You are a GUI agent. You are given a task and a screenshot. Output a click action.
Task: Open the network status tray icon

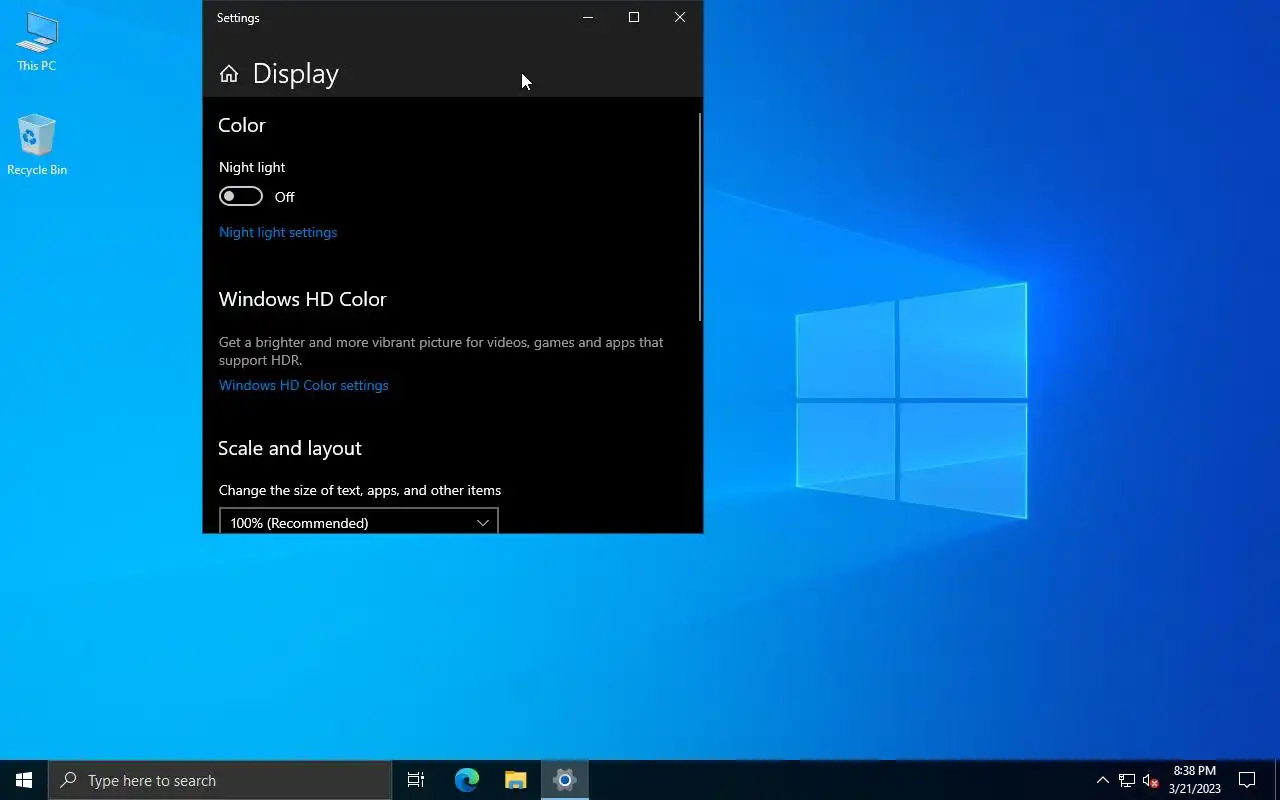[x=1127, y=780]
